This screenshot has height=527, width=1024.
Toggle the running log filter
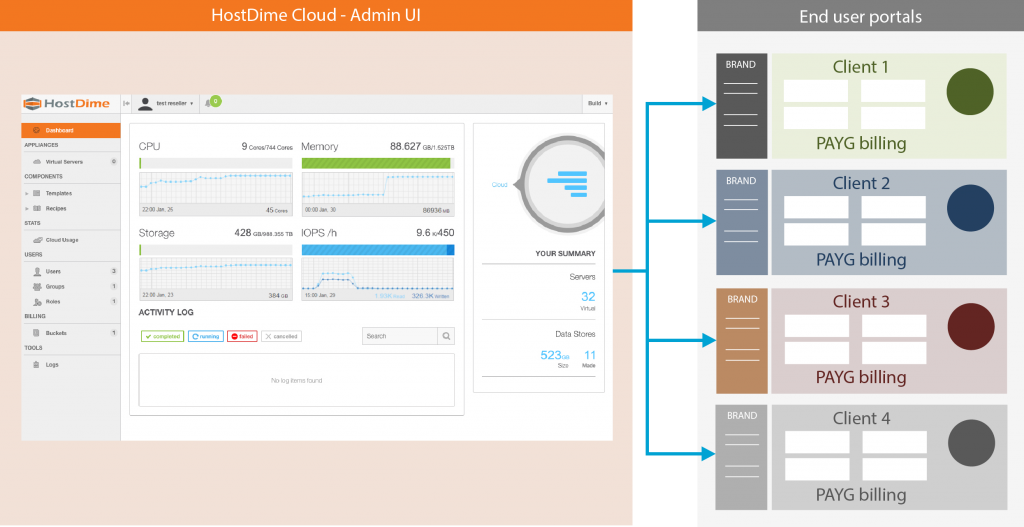[206, 336]
